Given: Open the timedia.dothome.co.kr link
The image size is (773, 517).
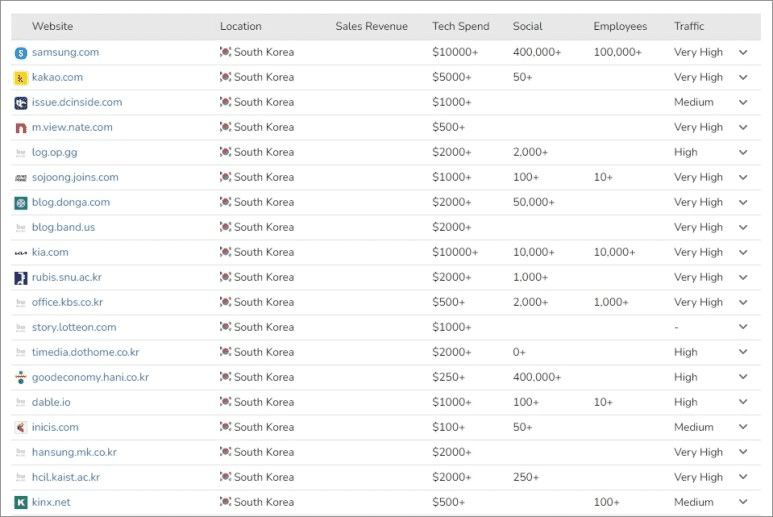Looking at the screenshot, I should (85, 352).
